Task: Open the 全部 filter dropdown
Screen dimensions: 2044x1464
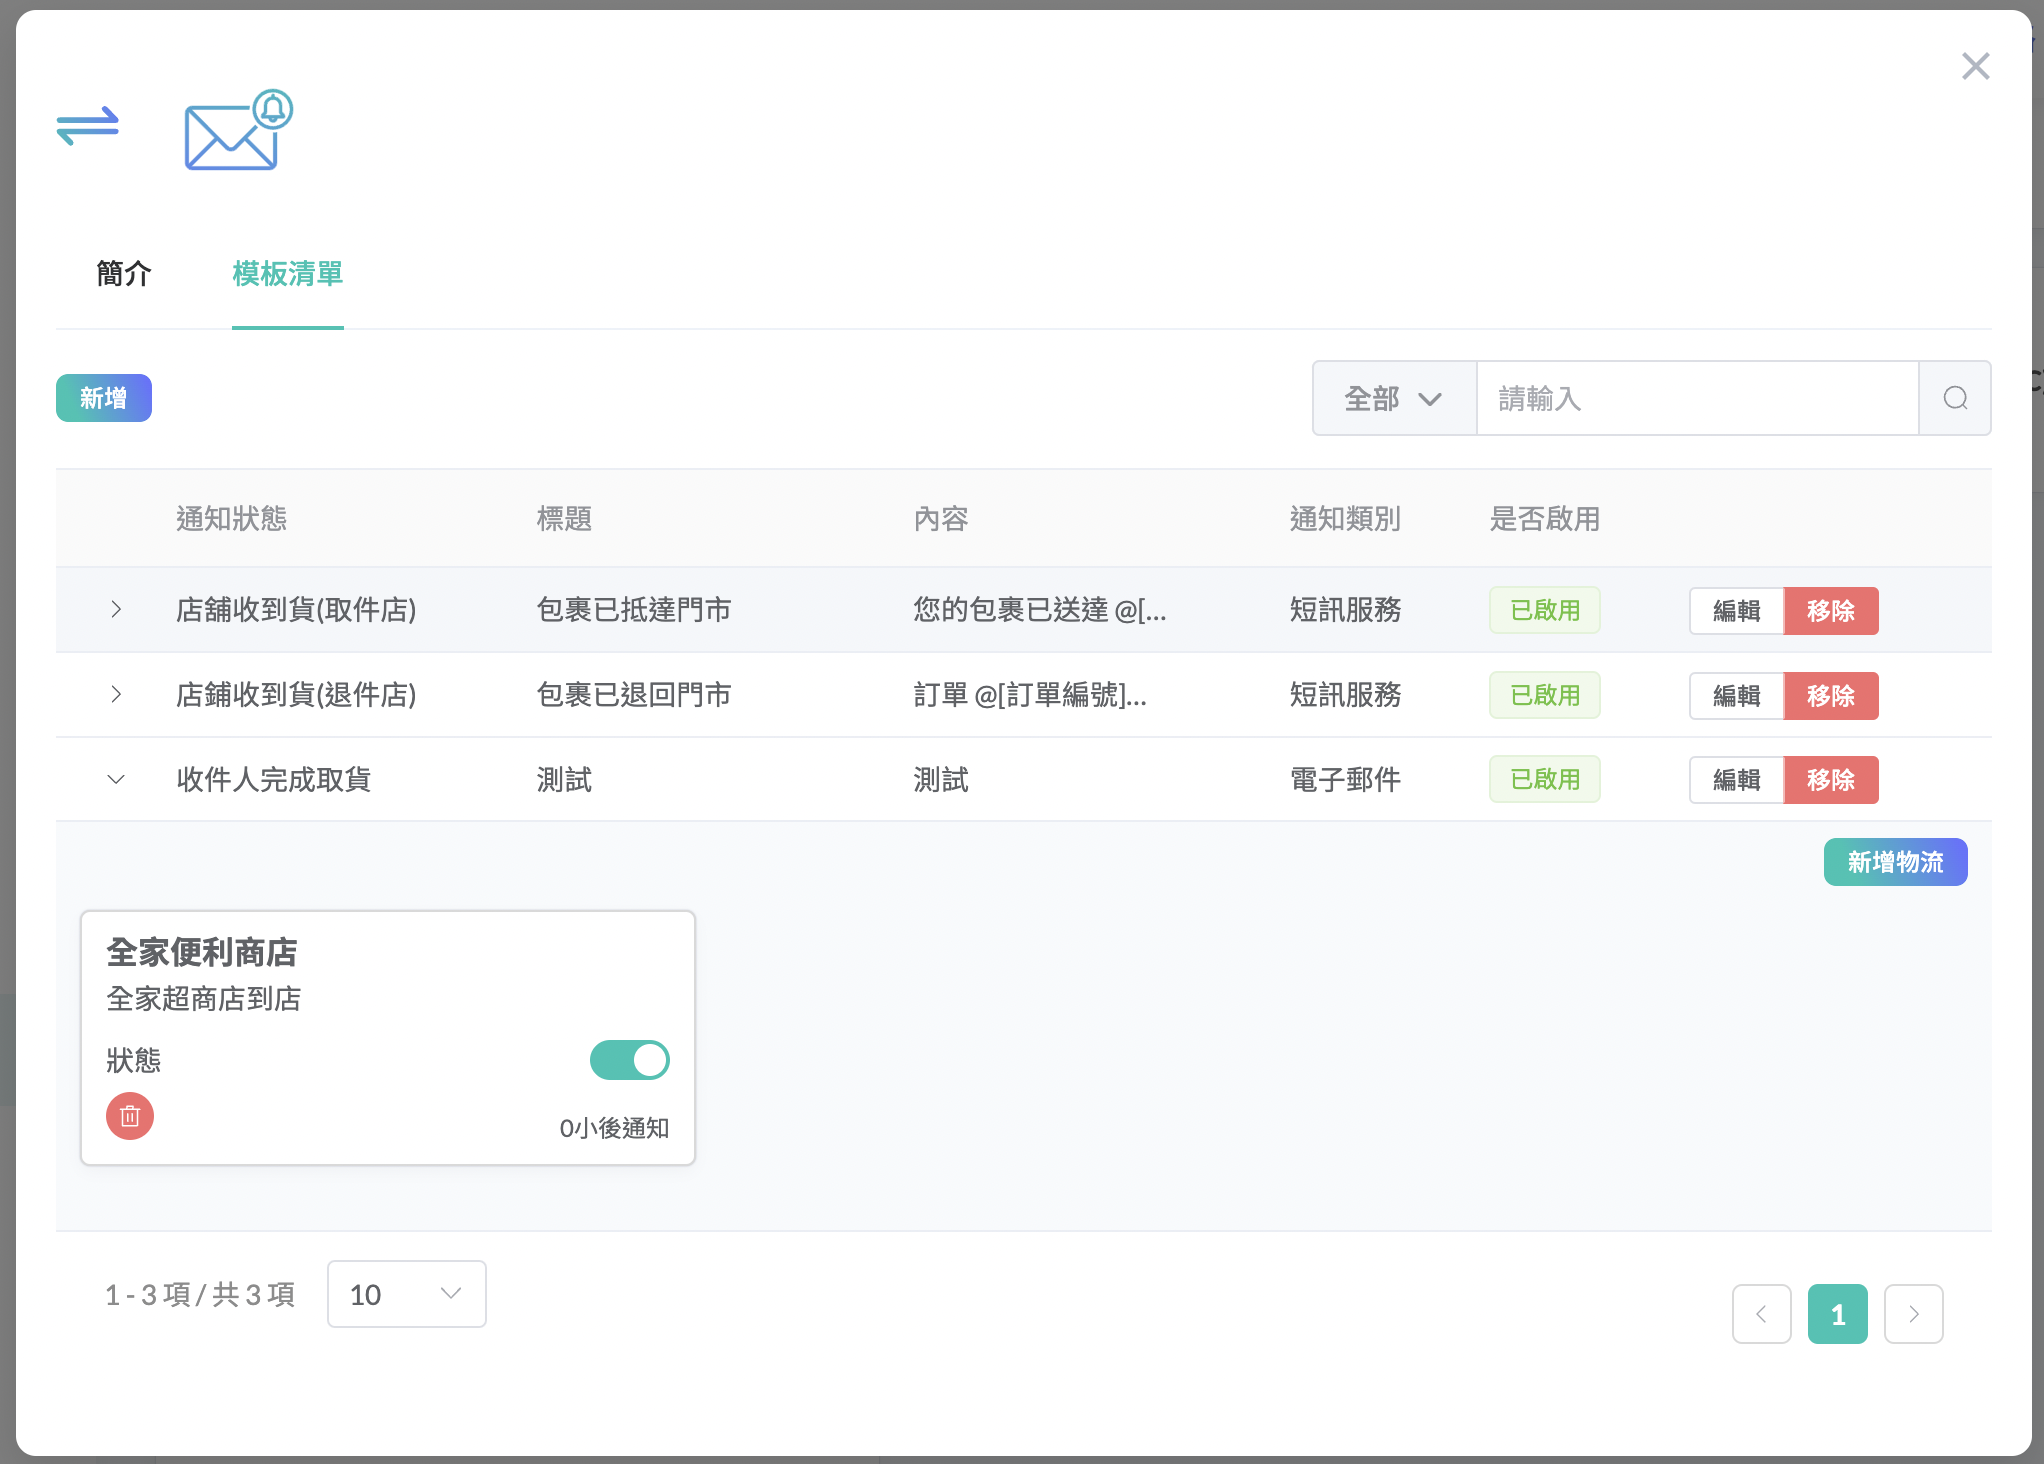Action: [1393, 399]
